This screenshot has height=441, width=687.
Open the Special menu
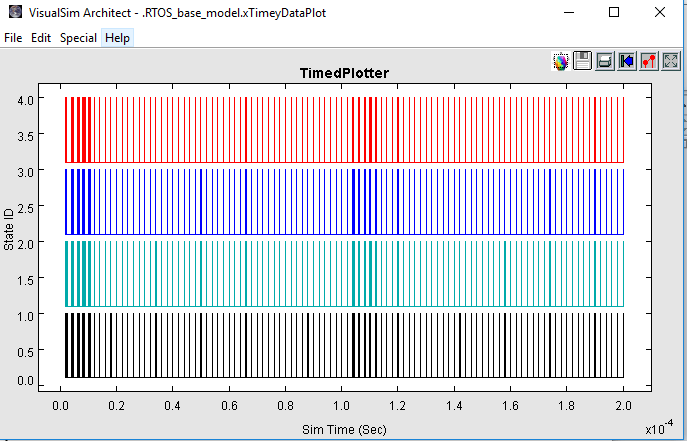(78, 38)
